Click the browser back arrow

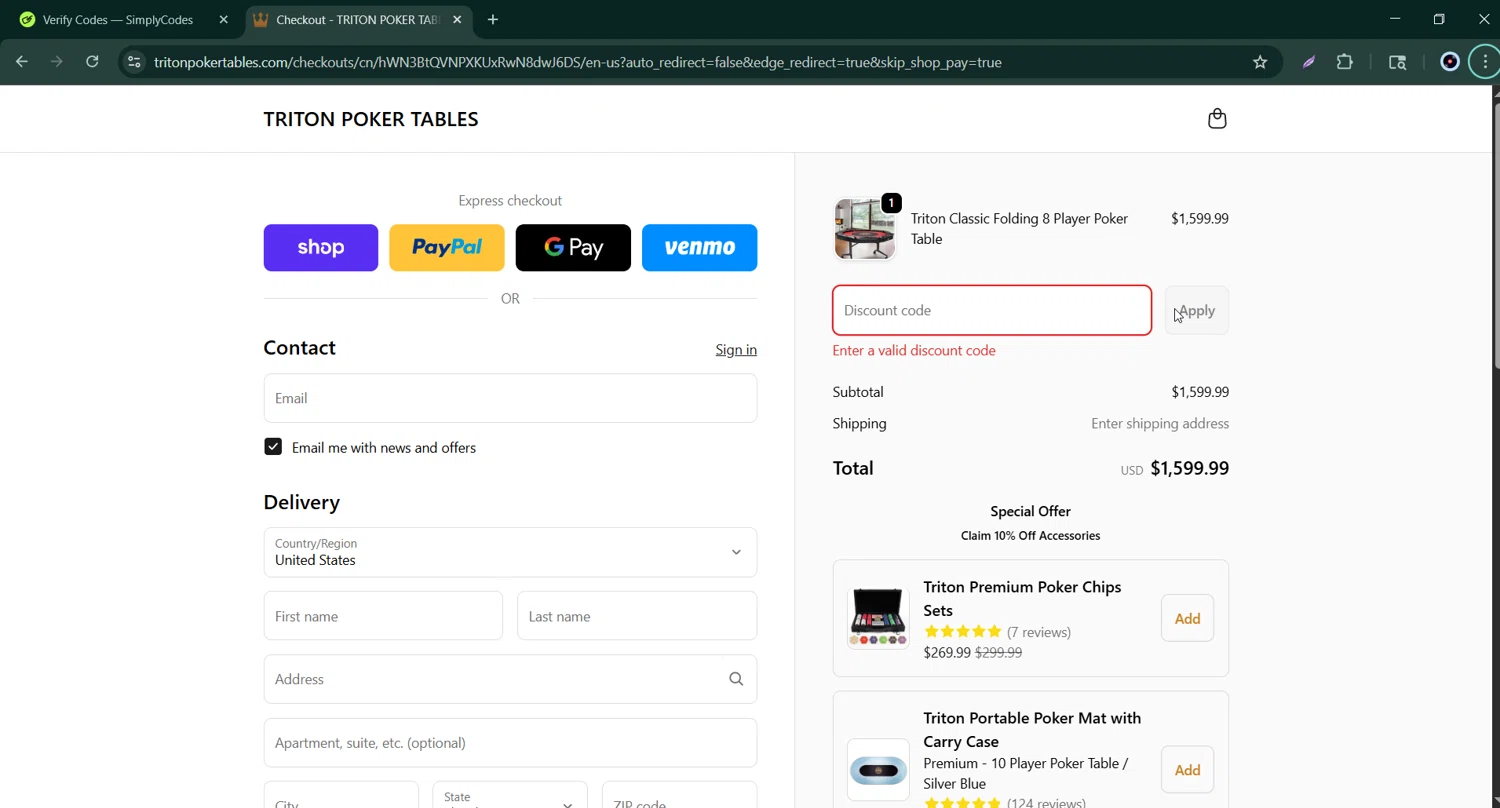[21, 62]
